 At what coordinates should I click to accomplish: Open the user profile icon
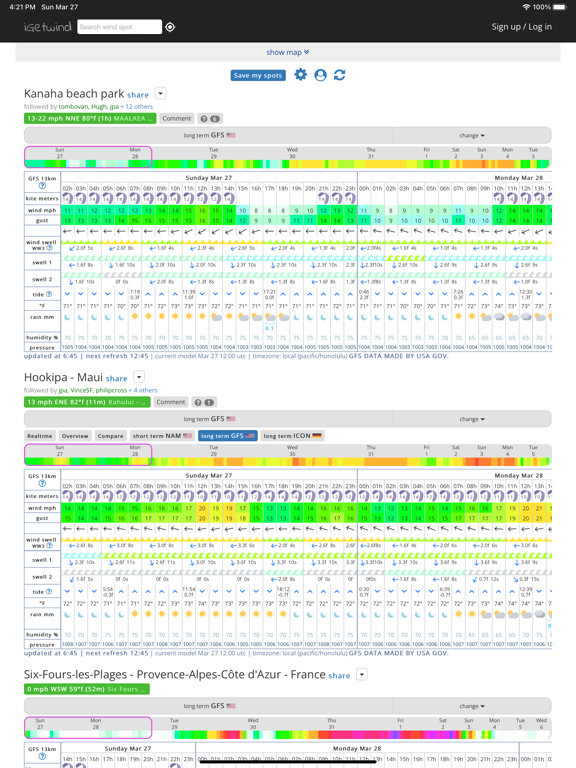click(x=320, y=75)
